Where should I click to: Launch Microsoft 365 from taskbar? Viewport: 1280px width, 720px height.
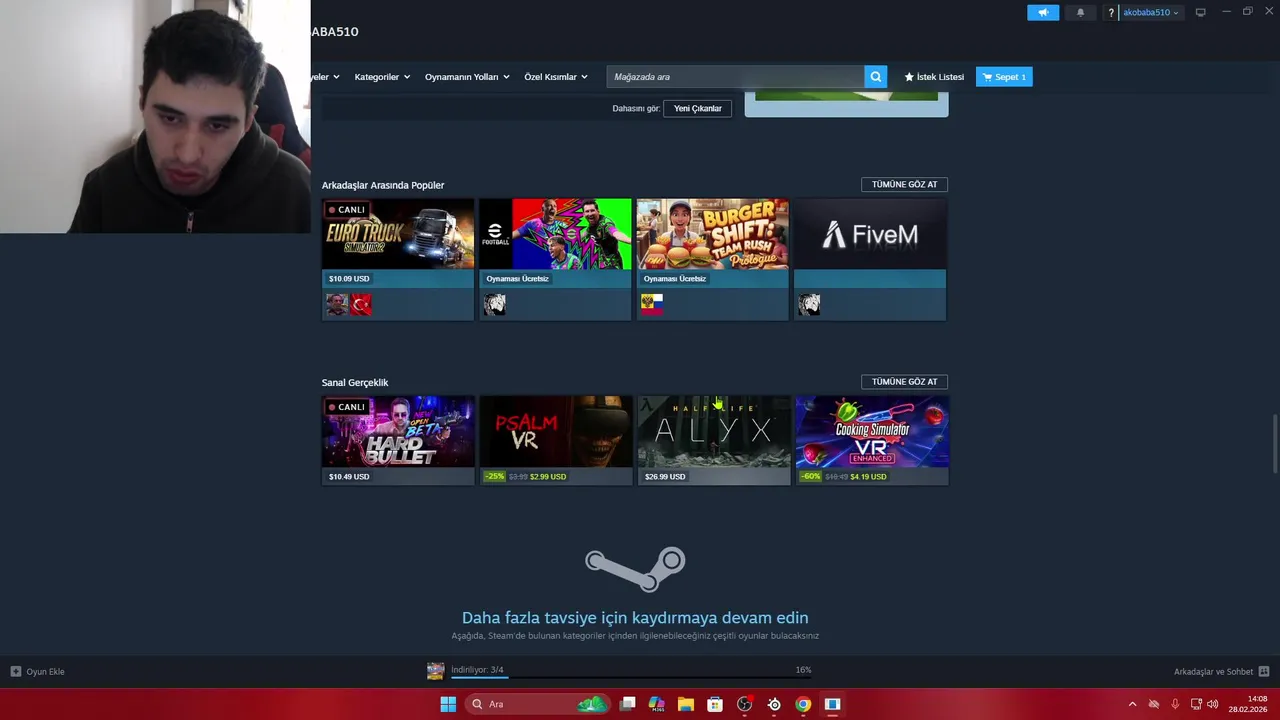pos(656,704)
